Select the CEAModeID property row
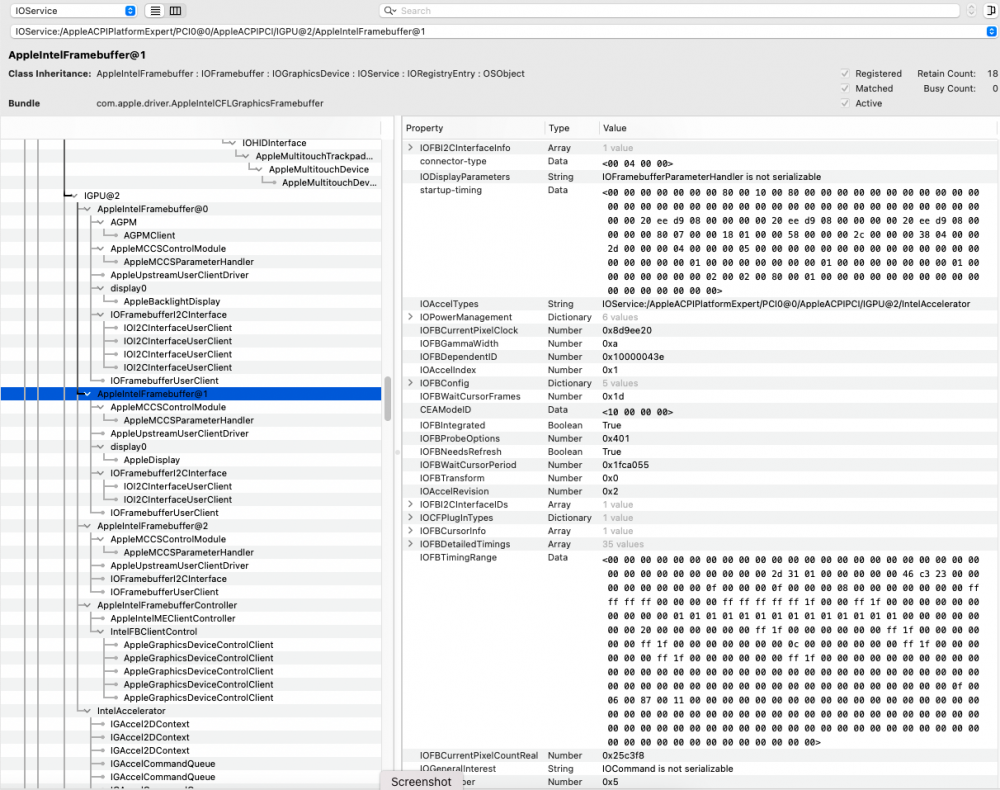This screenshot has width=1000, height=790. pos(700,411)
